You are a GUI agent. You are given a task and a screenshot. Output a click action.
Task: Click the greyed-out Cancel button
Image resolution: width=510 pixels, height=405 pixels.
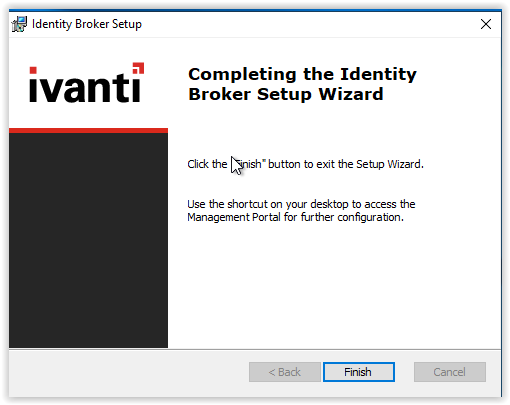point(450,372)
